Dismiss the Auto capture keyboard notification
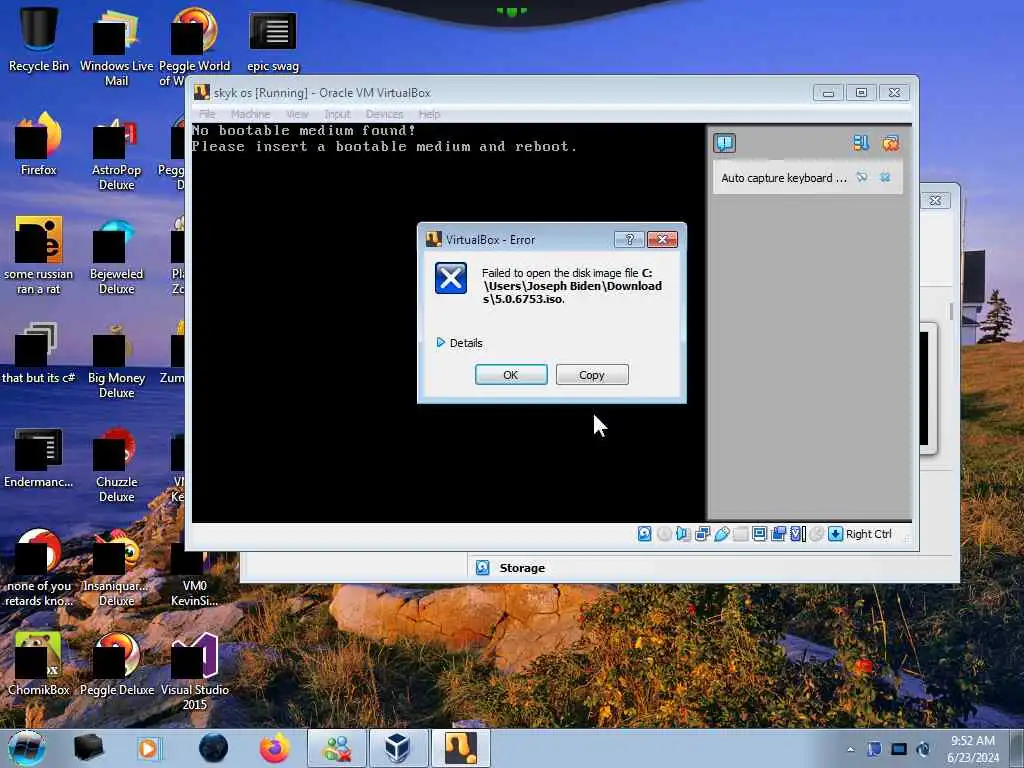 coord(885,177)
